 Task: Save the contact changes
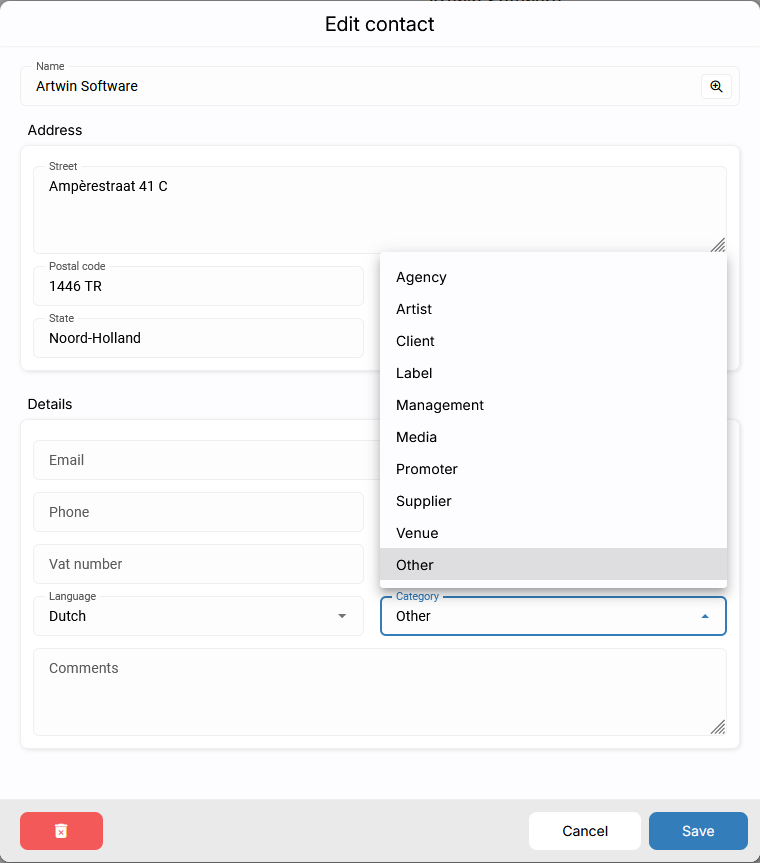coord(698,831)
